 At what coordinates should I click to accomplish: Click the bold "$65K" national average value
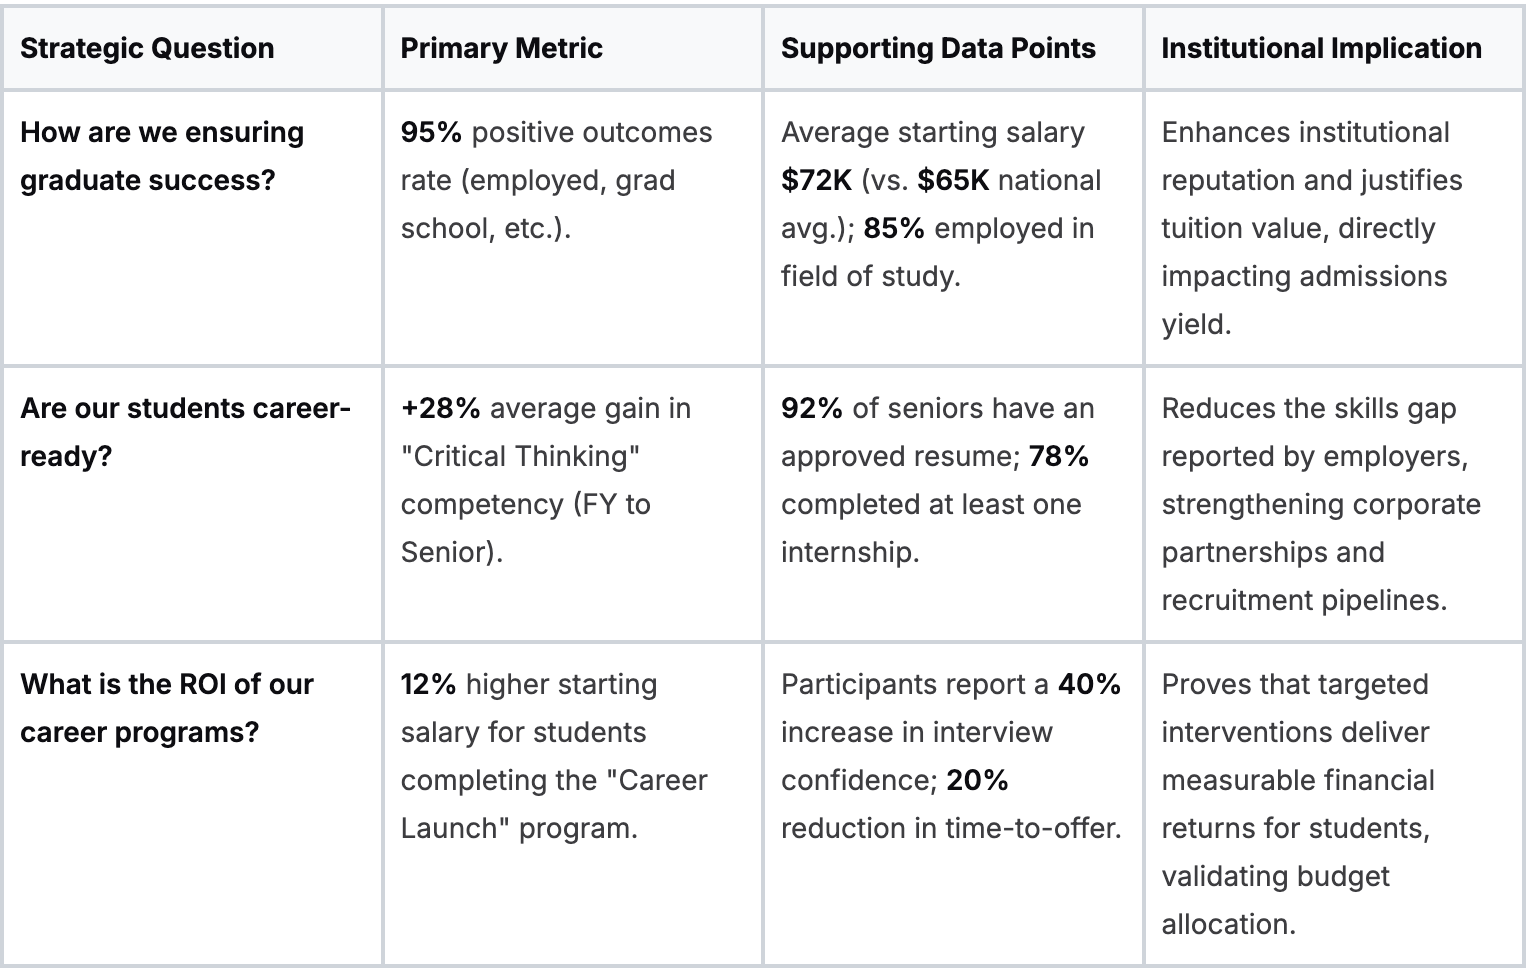pyautogui.click(x=953, y=181)
